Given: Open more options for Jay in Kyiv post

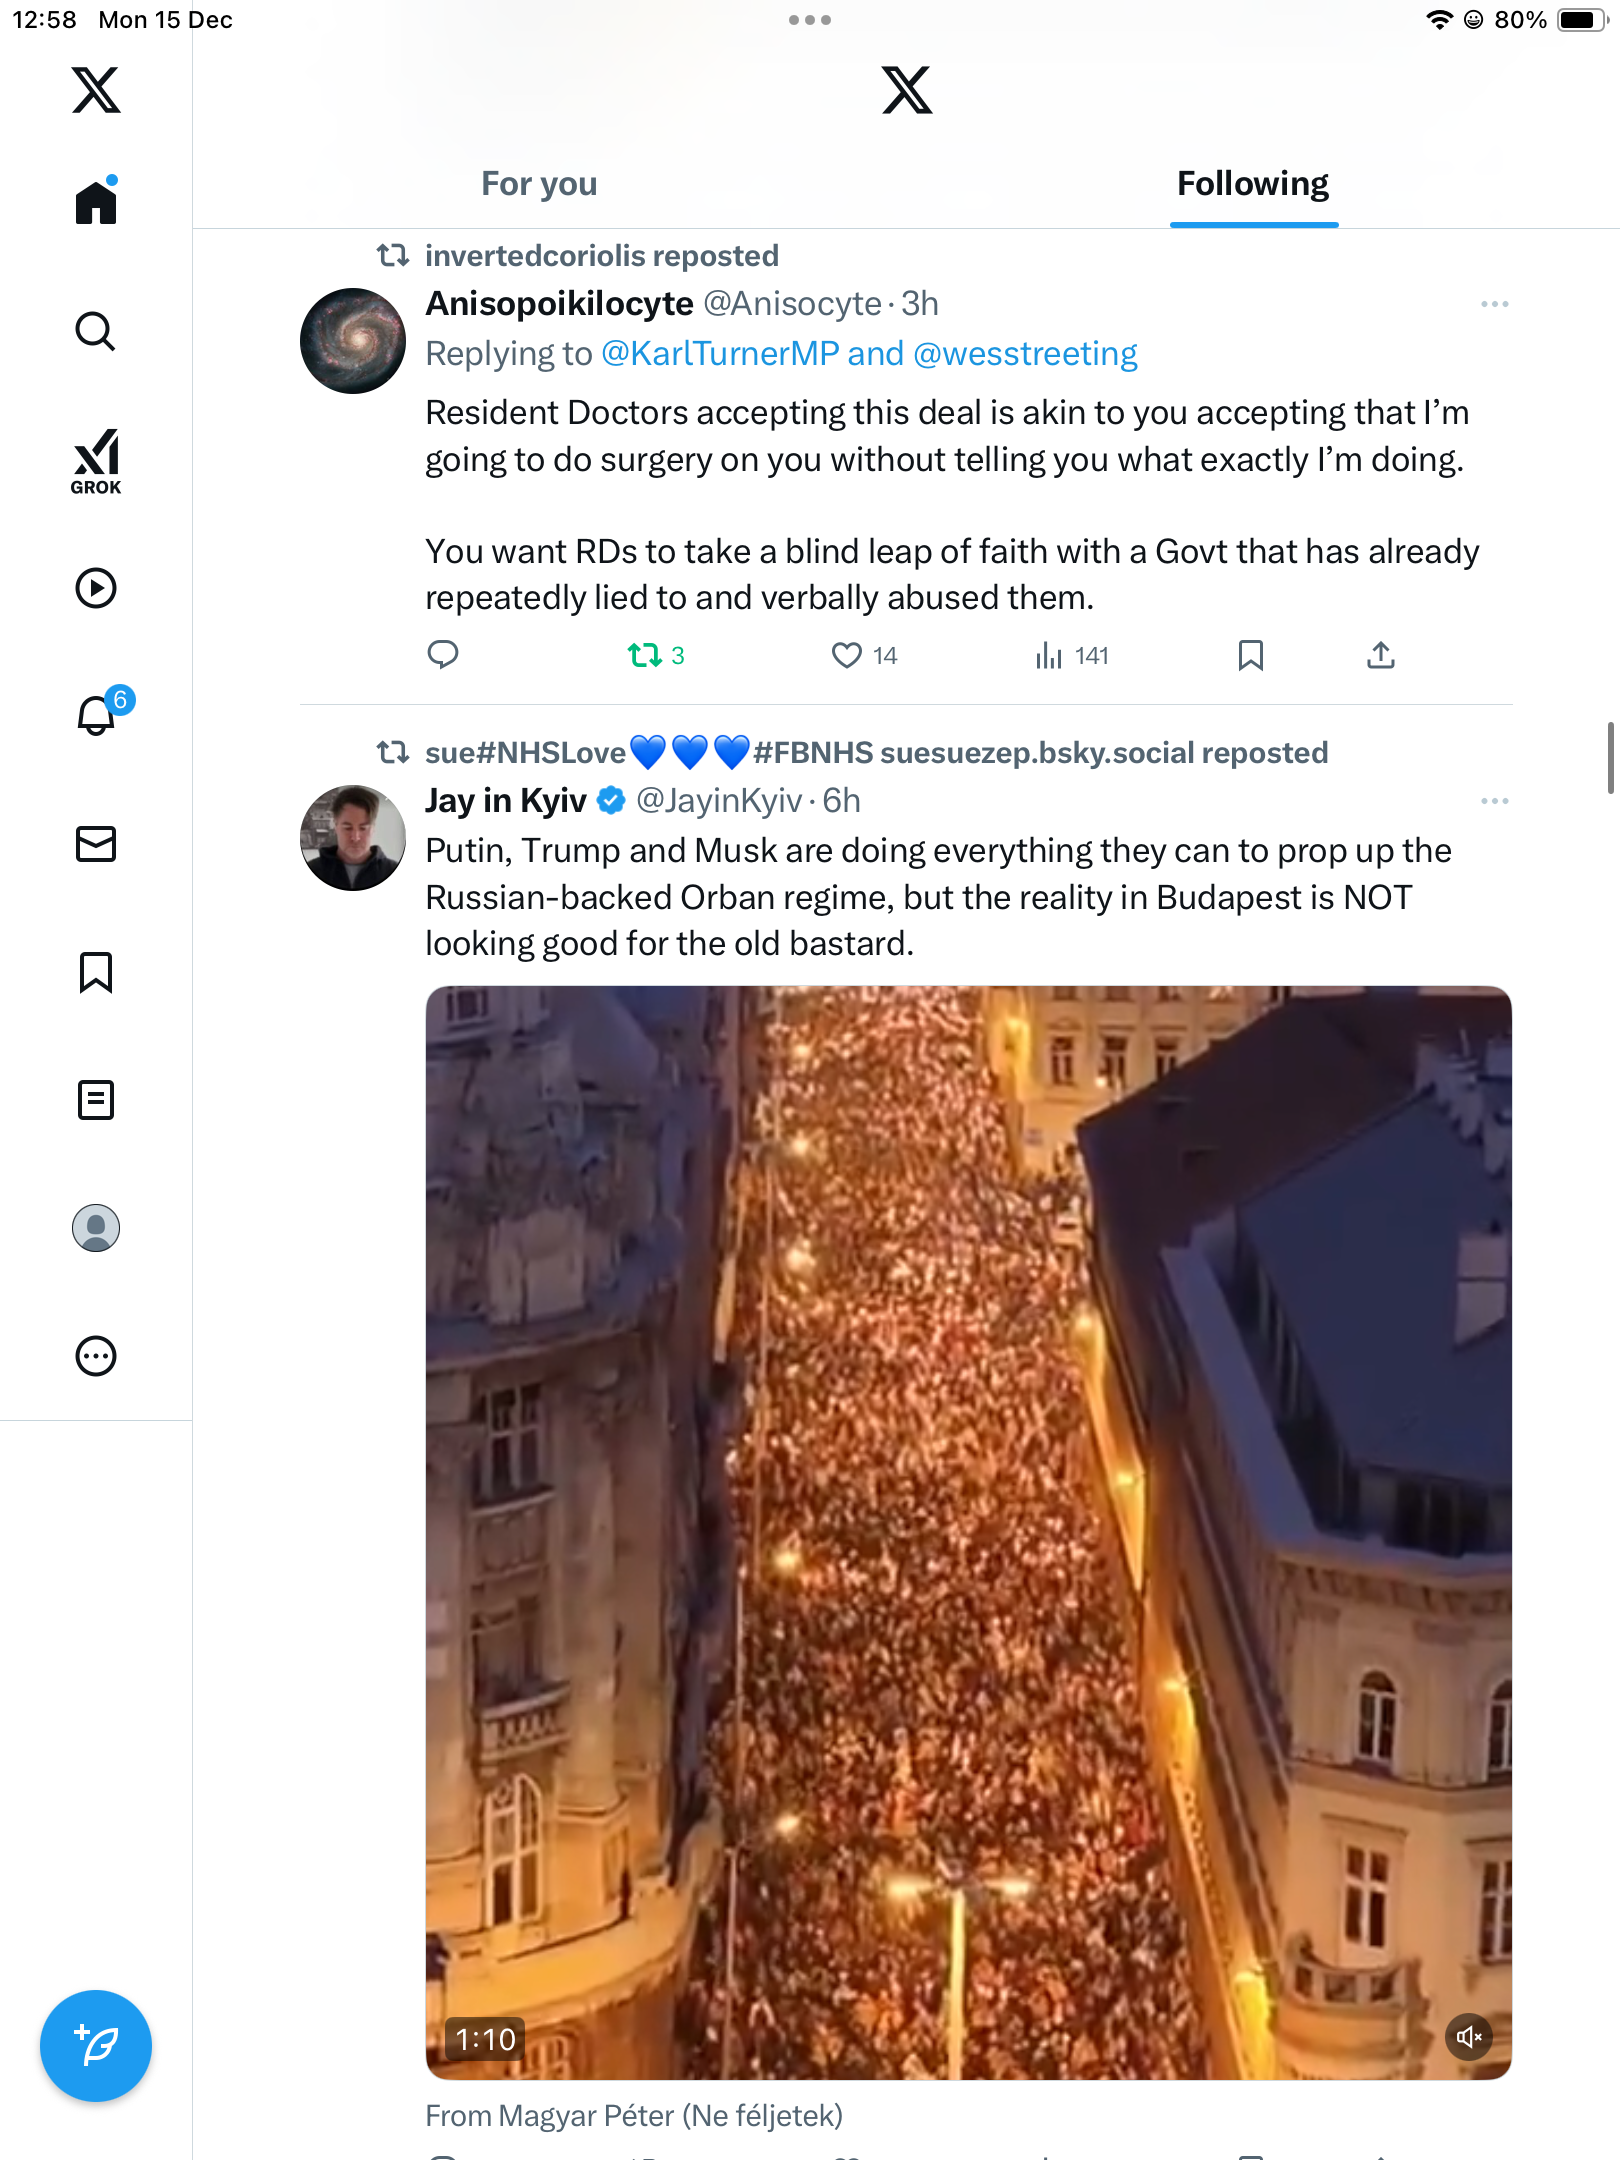Looking at the screenshot, I should click(x=1494, y=801).
